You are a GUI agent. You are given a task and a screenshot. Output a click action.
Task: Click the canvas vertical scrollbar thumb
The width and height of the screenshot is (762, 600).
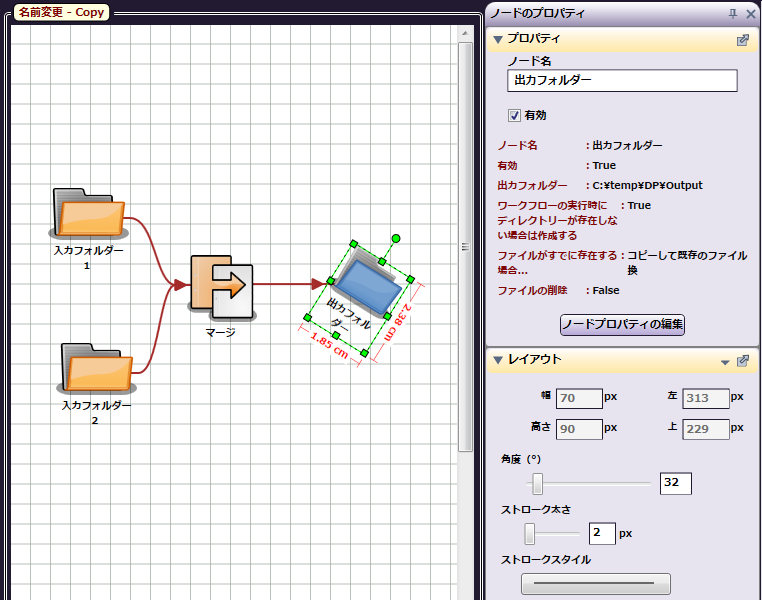[x=465, y=247]
